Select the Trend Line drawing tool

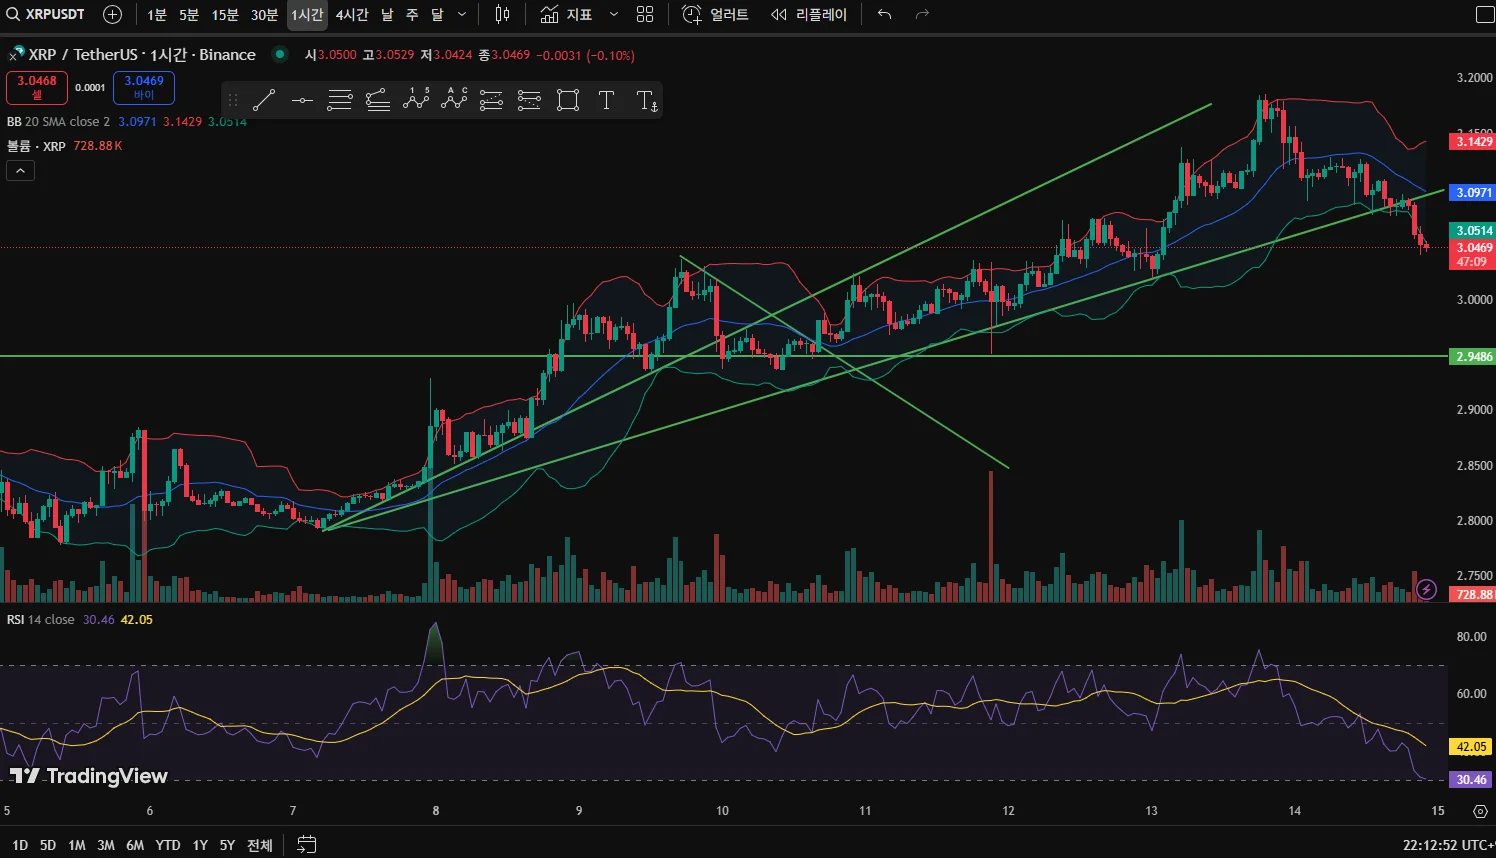(x=264, y=100)
